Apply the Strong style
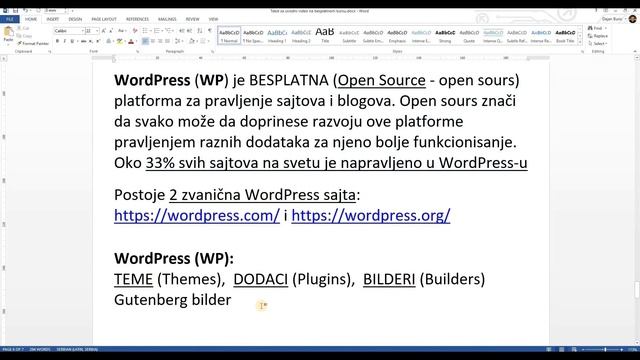Image resolution: width=640 pixels, height=360 pixels. (x=445, y=36)
